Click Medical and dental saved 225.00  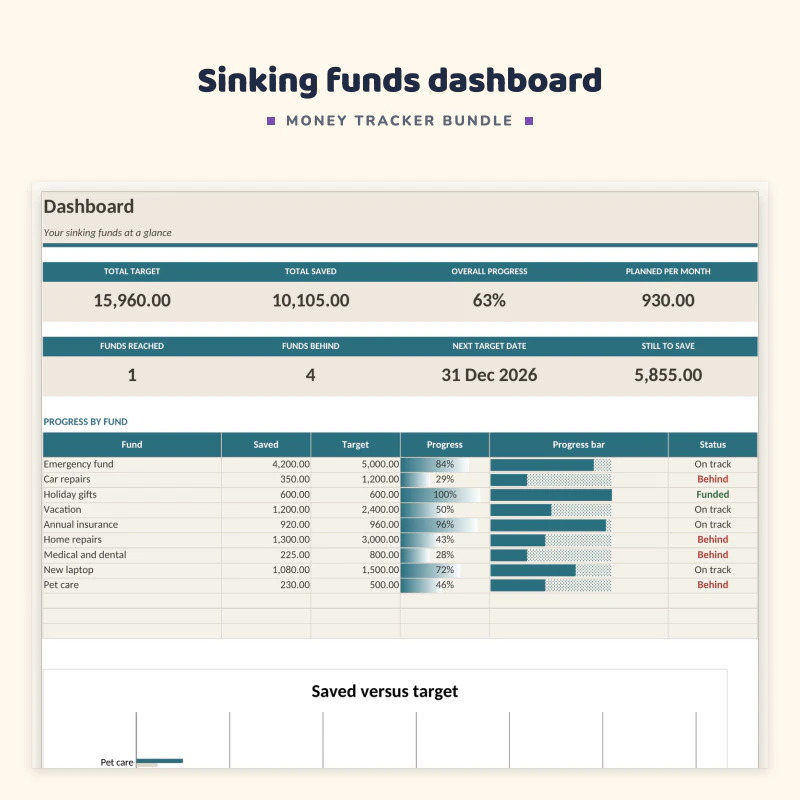click(x=295, y=555)
